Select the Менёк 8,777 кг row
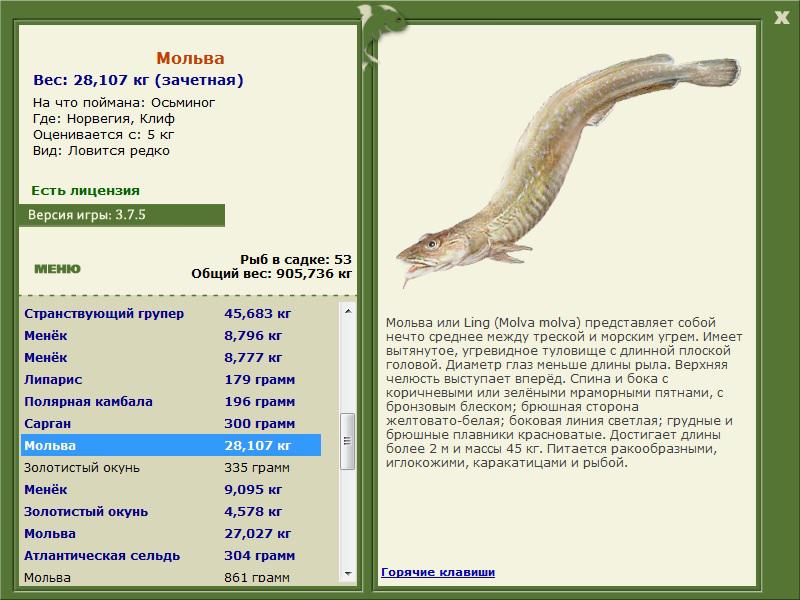 coord(171,357)
